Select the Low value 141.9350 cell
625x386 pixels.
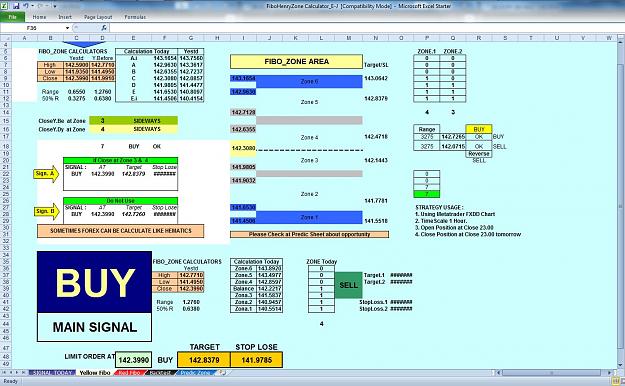tap(77, 72)
